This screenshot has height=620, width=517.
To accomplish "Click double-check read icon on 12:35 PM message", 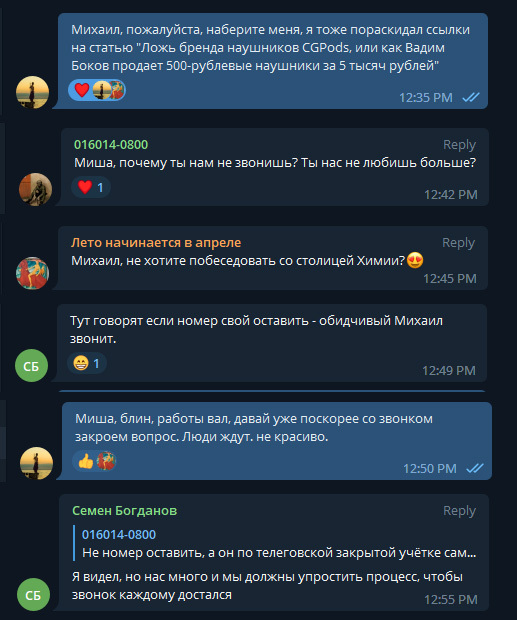I will tap(471, 97).
